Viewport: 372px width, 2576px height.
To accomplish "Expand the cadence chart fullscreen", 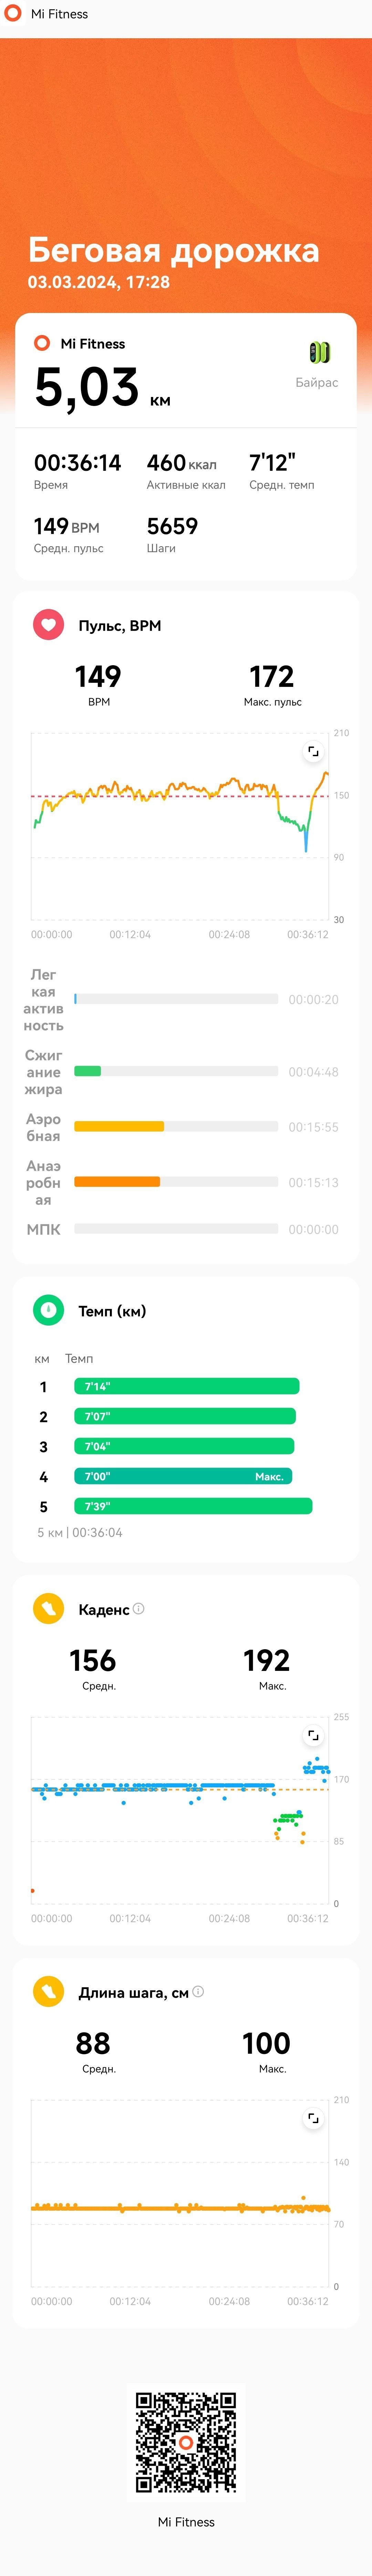I will 313,1735.
